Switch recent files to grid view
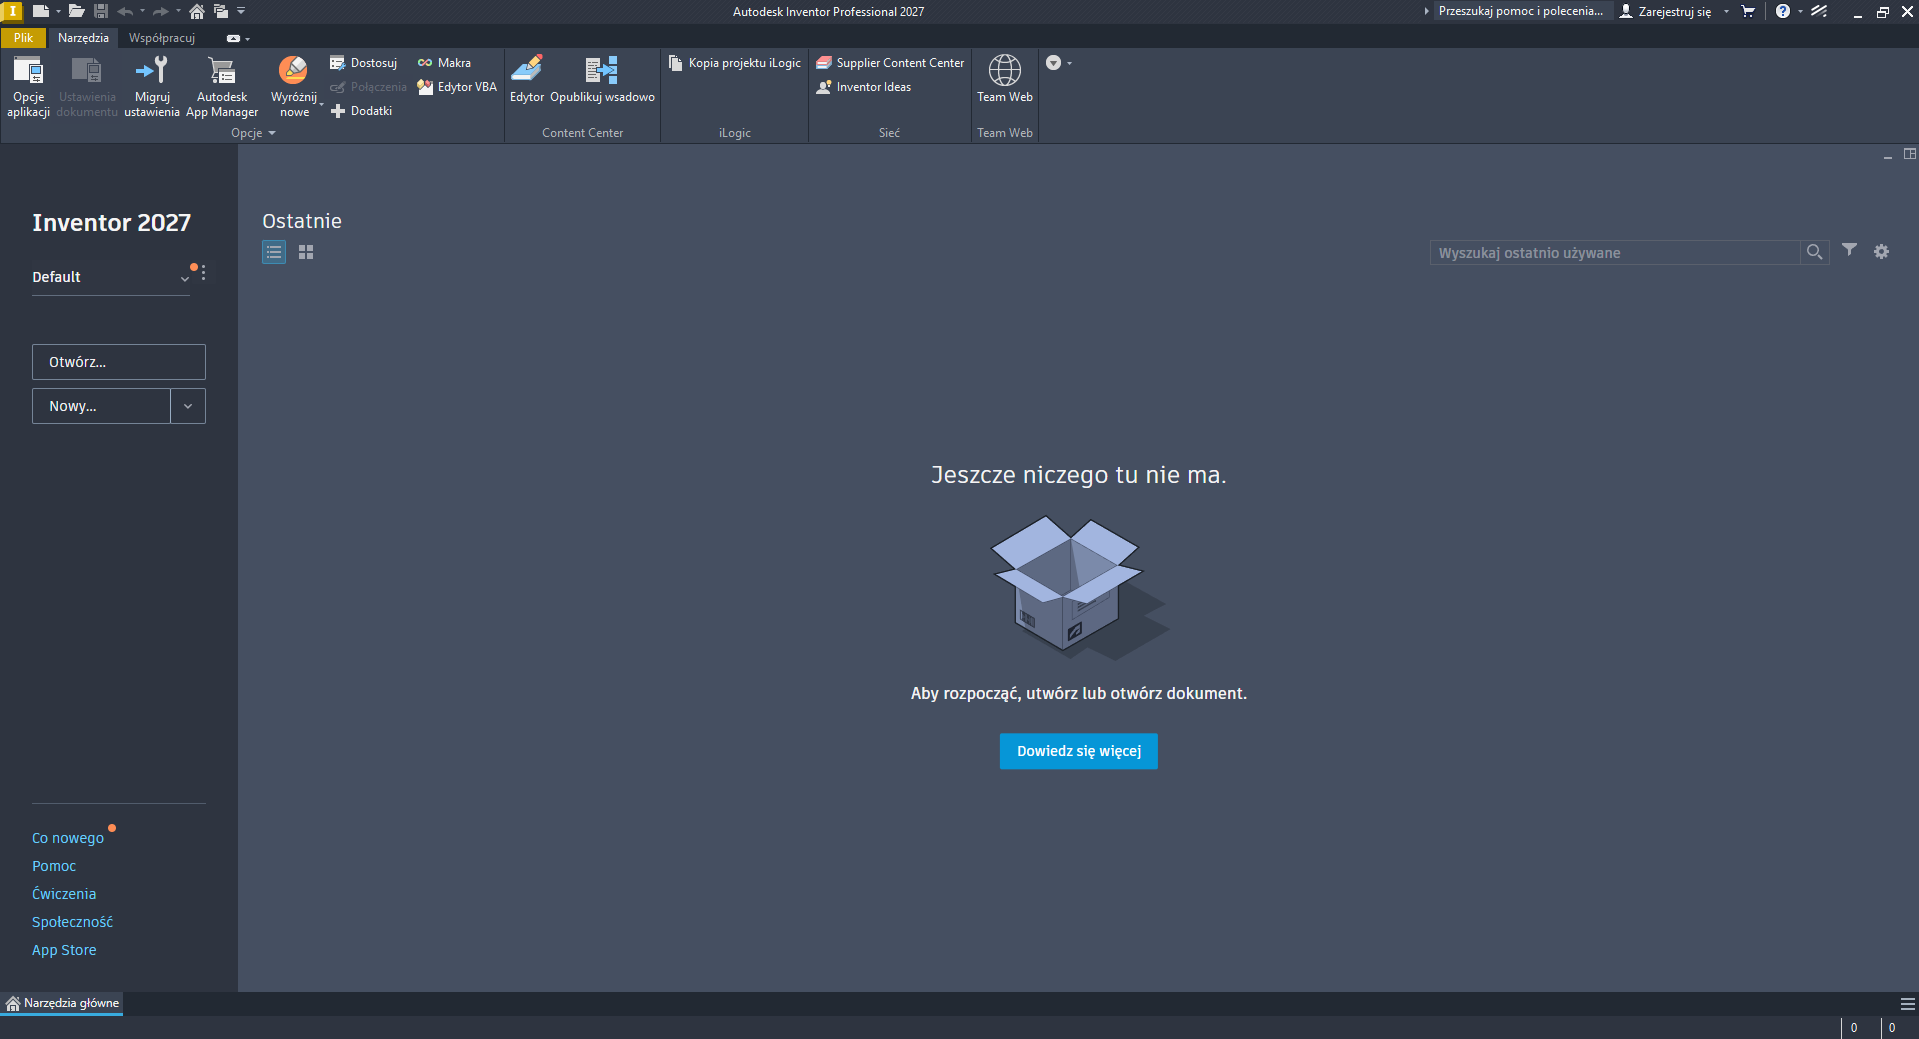 pyautogui.click(x=306, y=252)
